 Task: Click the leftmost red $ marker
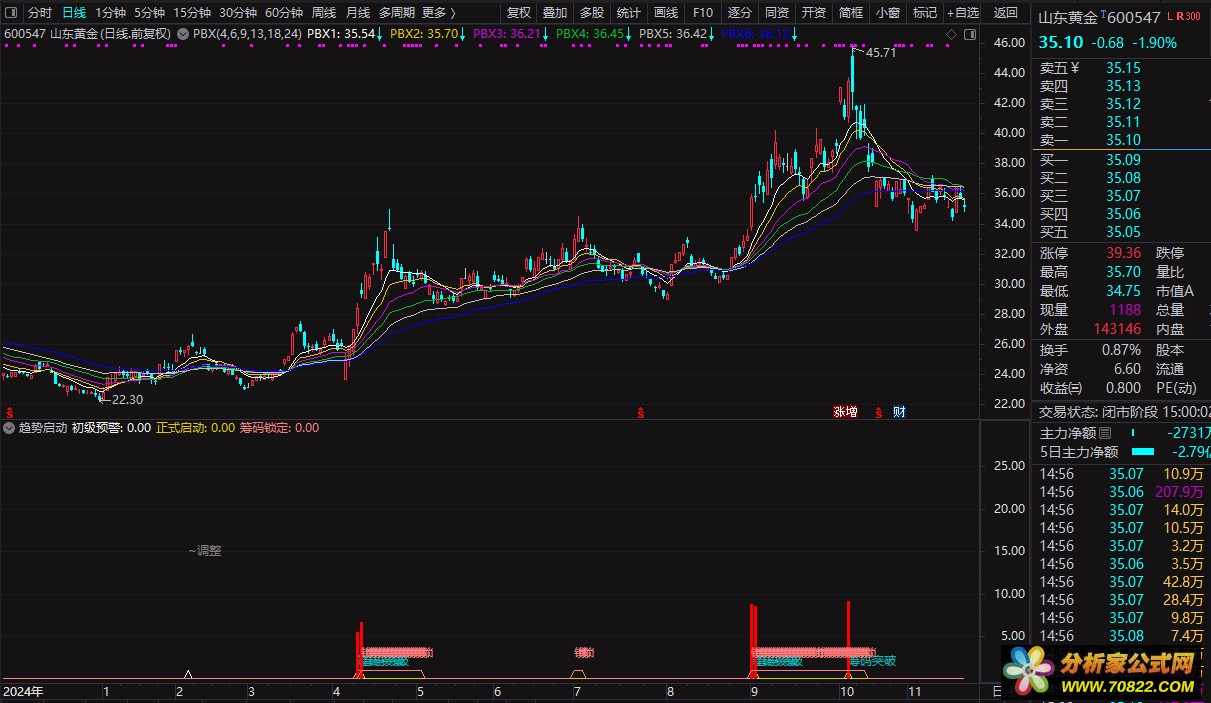tap(10, 411)
